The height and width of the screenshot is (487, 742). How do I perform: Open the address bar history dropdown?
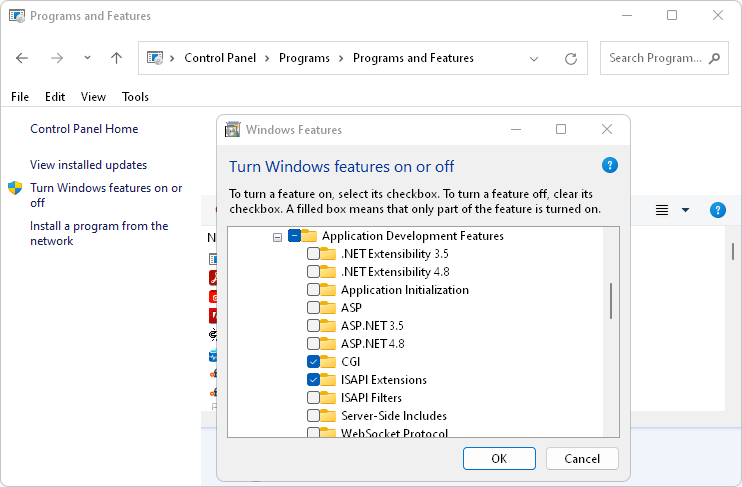534,58
